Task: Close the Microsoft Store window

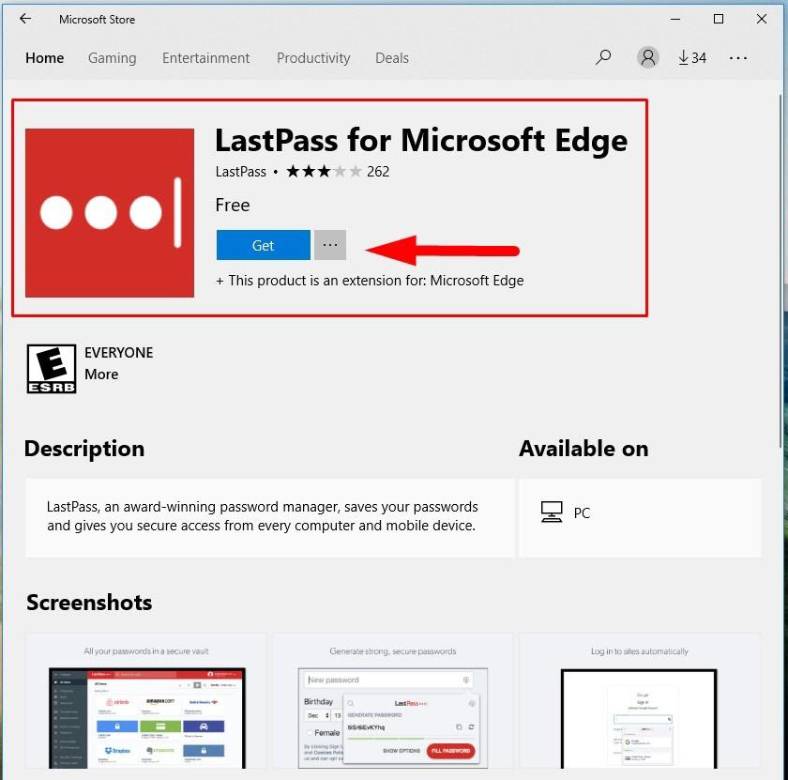Action: coord(761,19)
